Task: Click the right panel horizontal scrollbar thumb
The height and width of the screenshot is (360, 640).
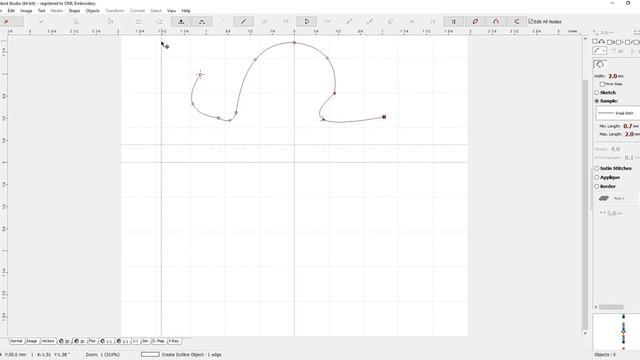Action: coord(611,307)
